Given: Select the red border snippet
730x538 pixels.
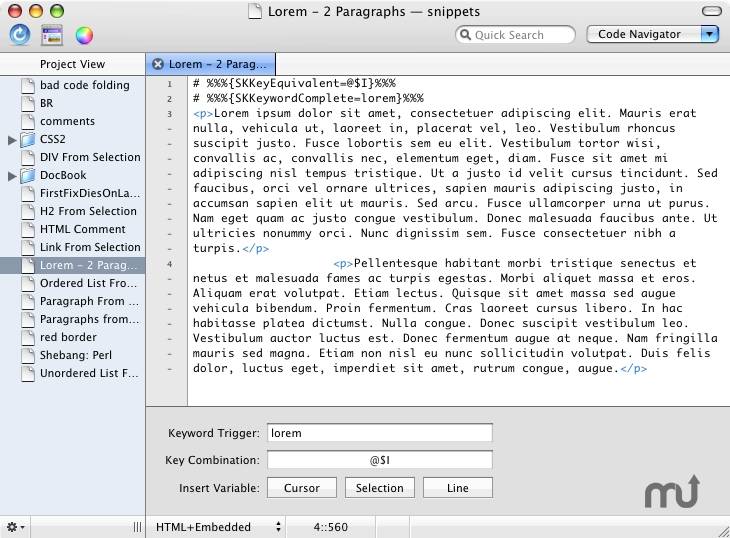Looking at the screenshot, I should (68, 337).
